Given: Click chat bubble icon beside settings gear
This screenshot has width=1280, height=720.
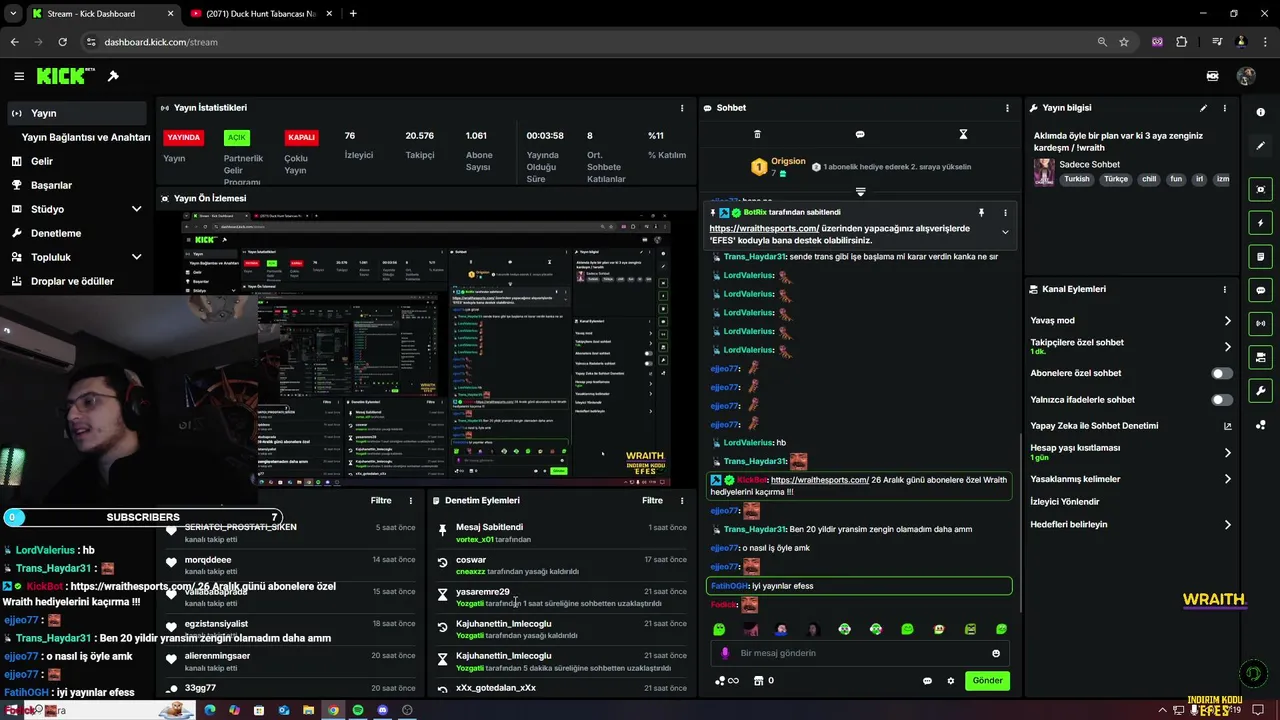Looking at the screenshot, I should (x=927, y=681).
